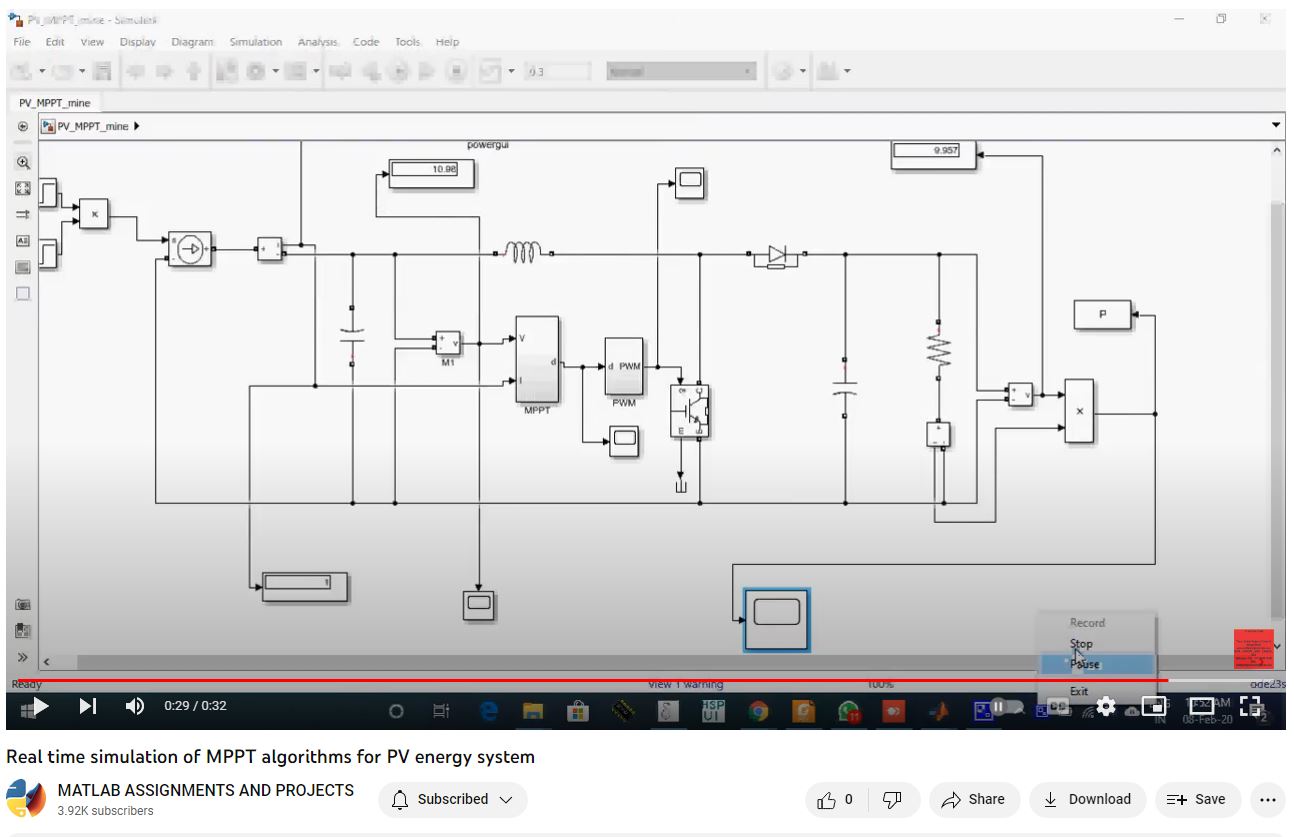1294x837 pixels.
Task: Download the video
Action: tap(1086, 799)
